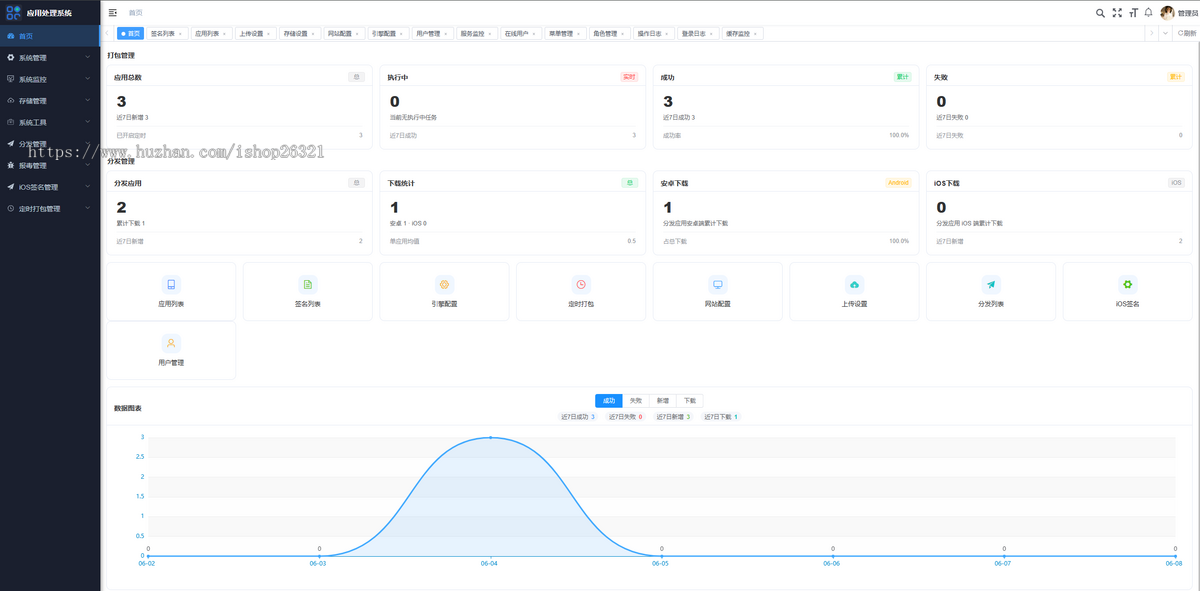Image resolution: width=1200 pixels, height=591 pixels.
Task: Open the 网站配置 monitor shortcut icon
Action: click(x=717, y=284)
